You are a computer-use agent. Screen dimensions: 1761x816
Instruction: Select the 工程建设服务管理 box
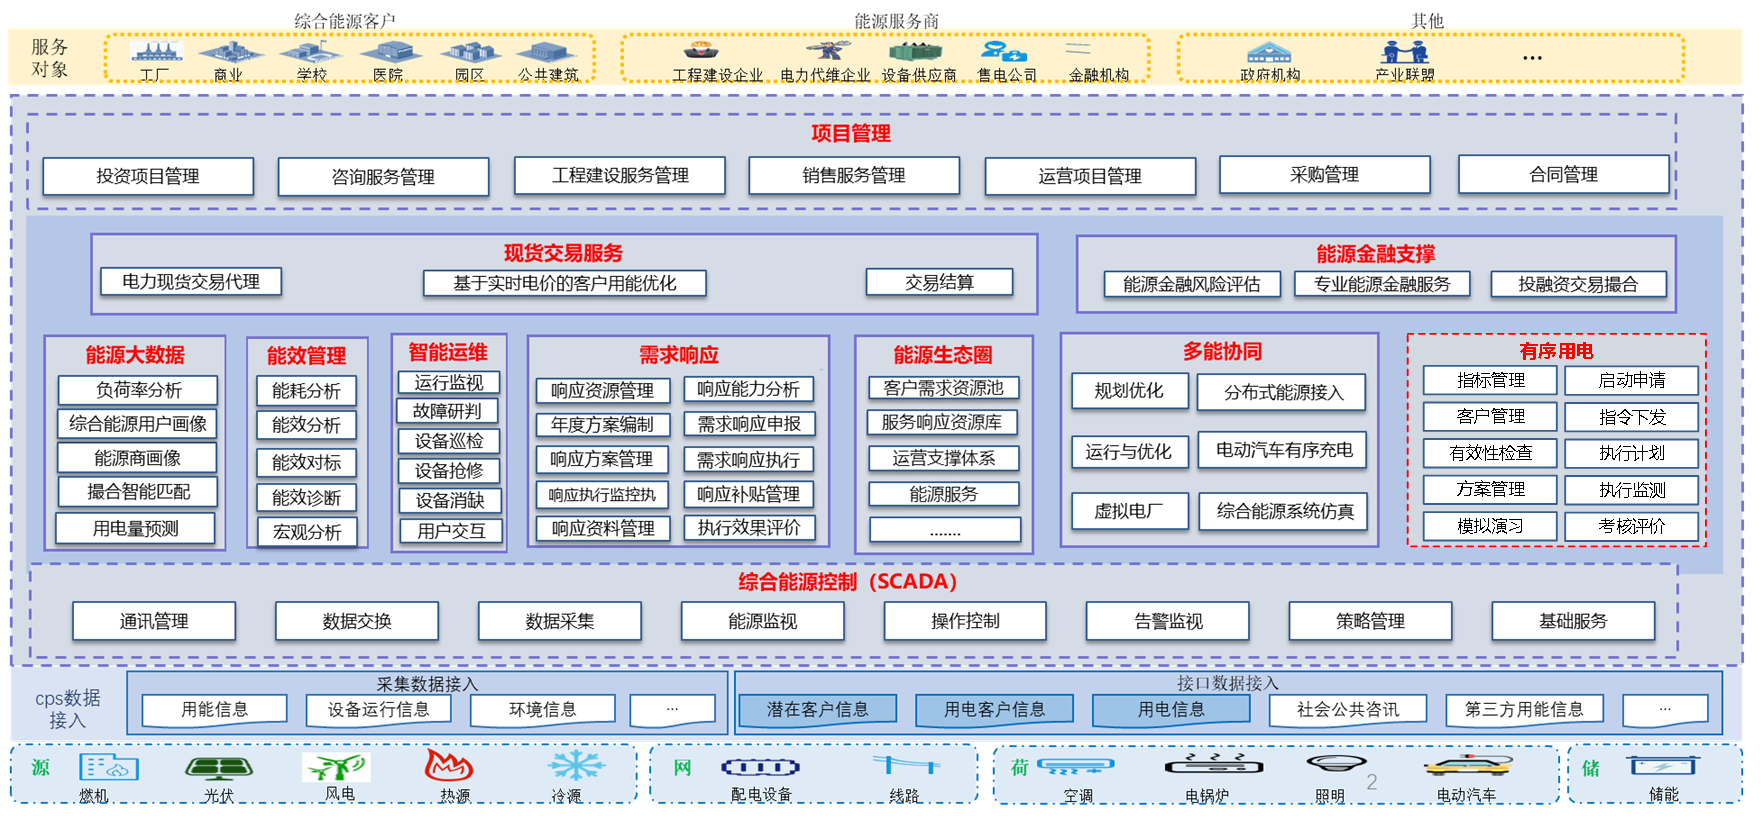620,176
